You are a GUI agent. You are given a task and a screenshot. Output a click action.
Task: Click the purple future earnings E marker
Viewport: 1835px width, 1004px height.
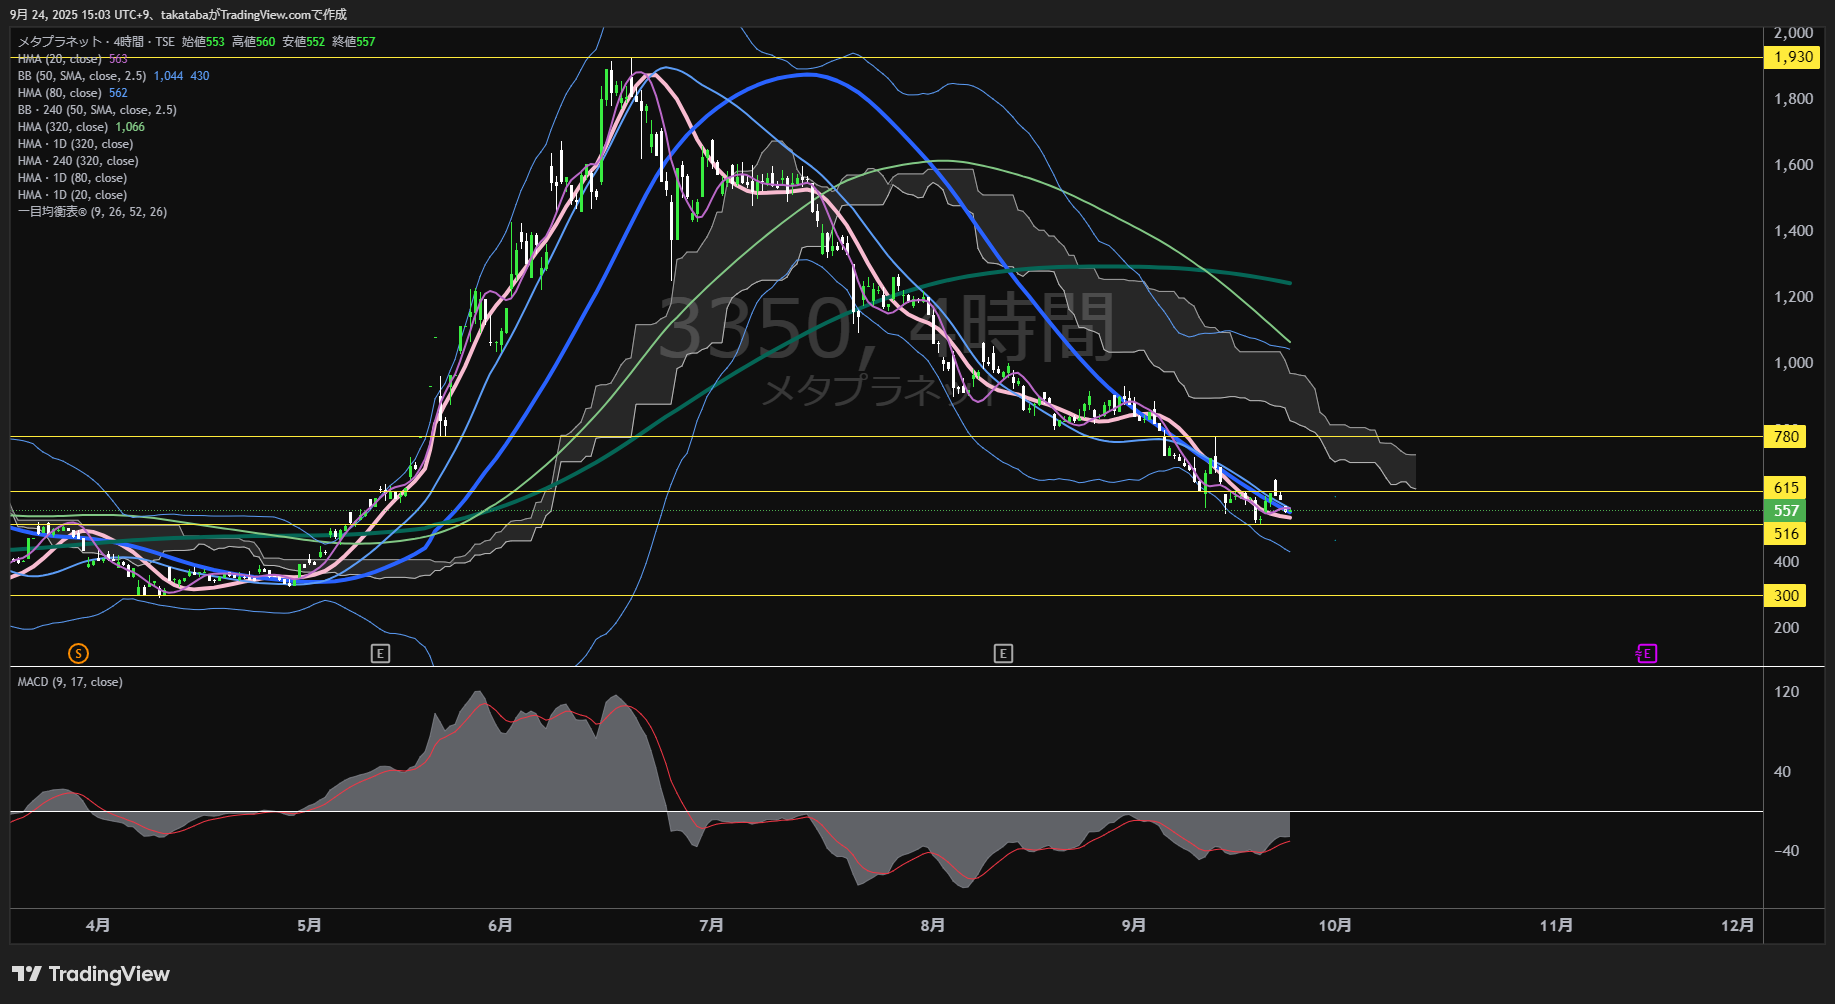1646,653
